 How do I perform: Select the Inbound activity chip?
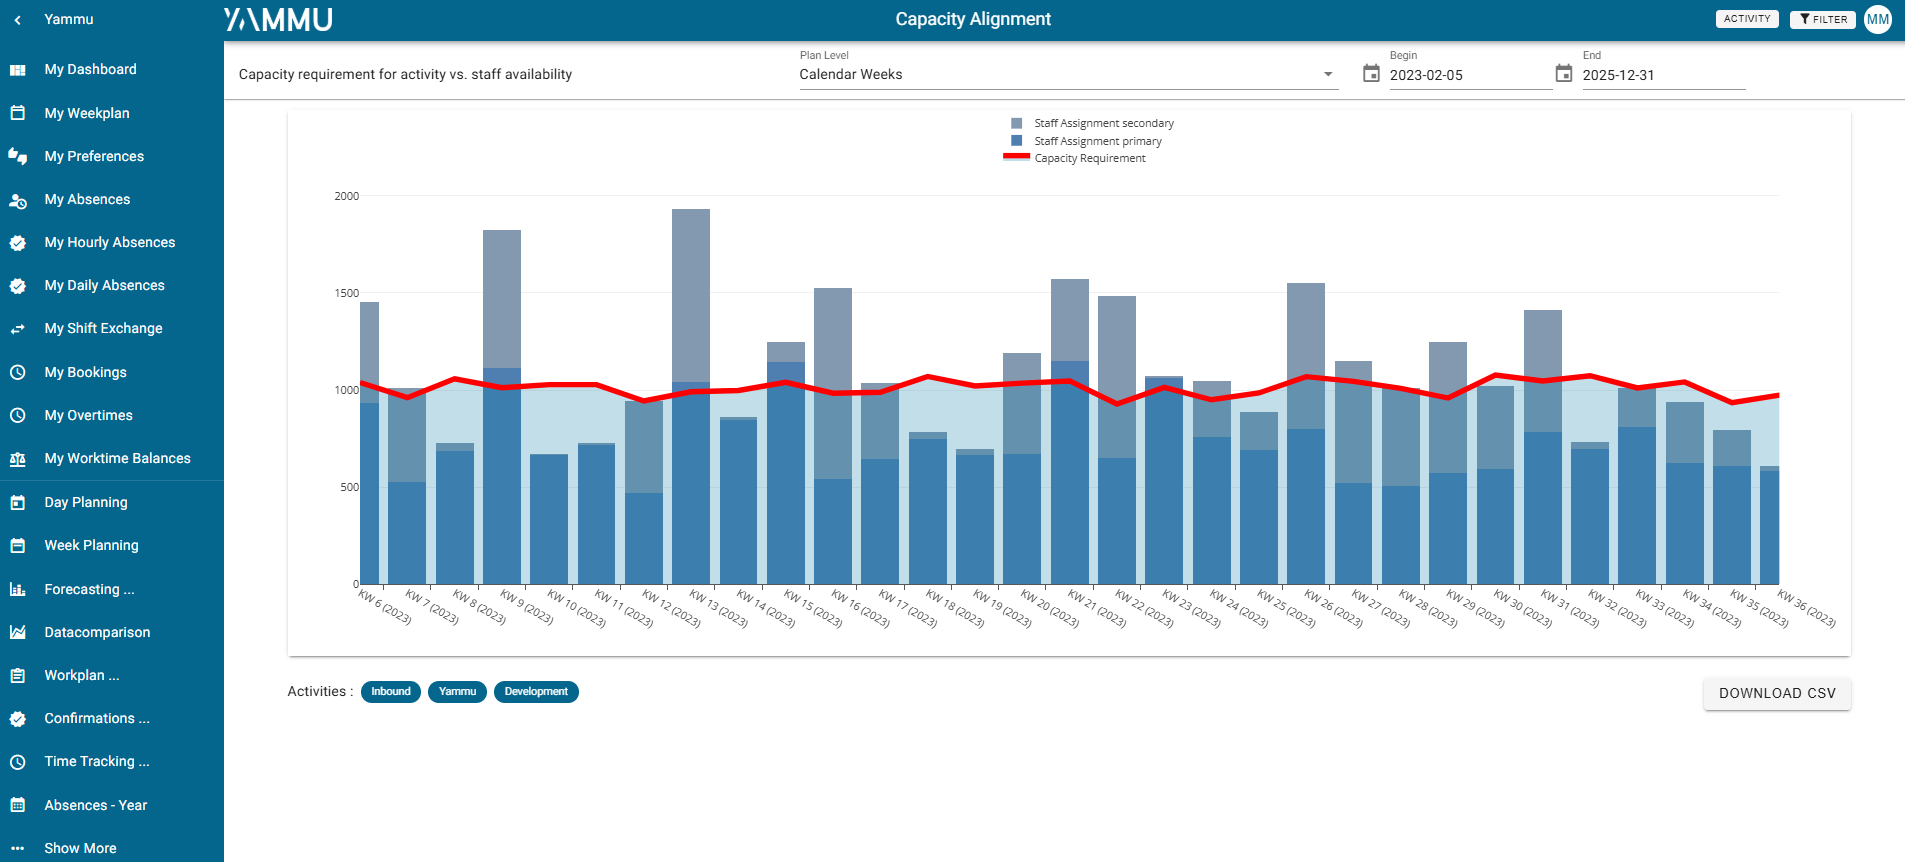[391, 692]
